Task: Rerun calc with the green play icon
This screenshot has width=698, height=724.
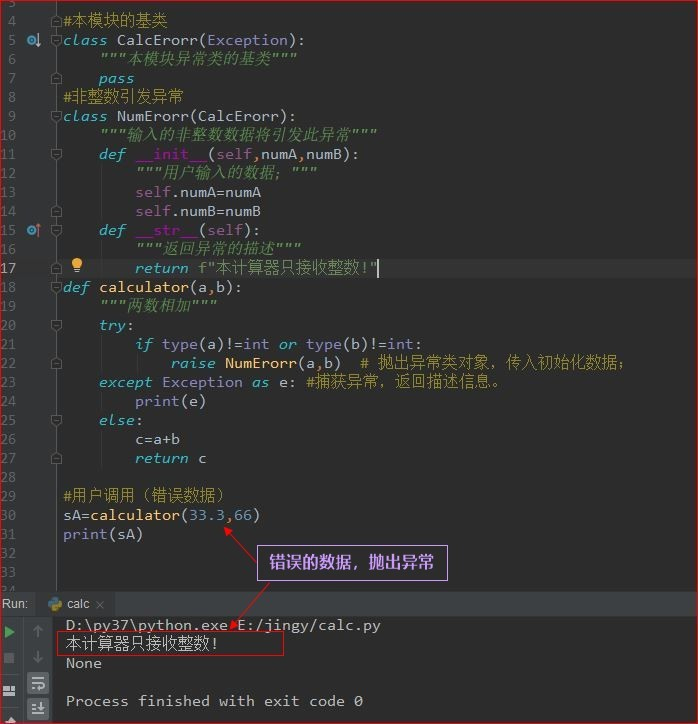Action: 10,632
